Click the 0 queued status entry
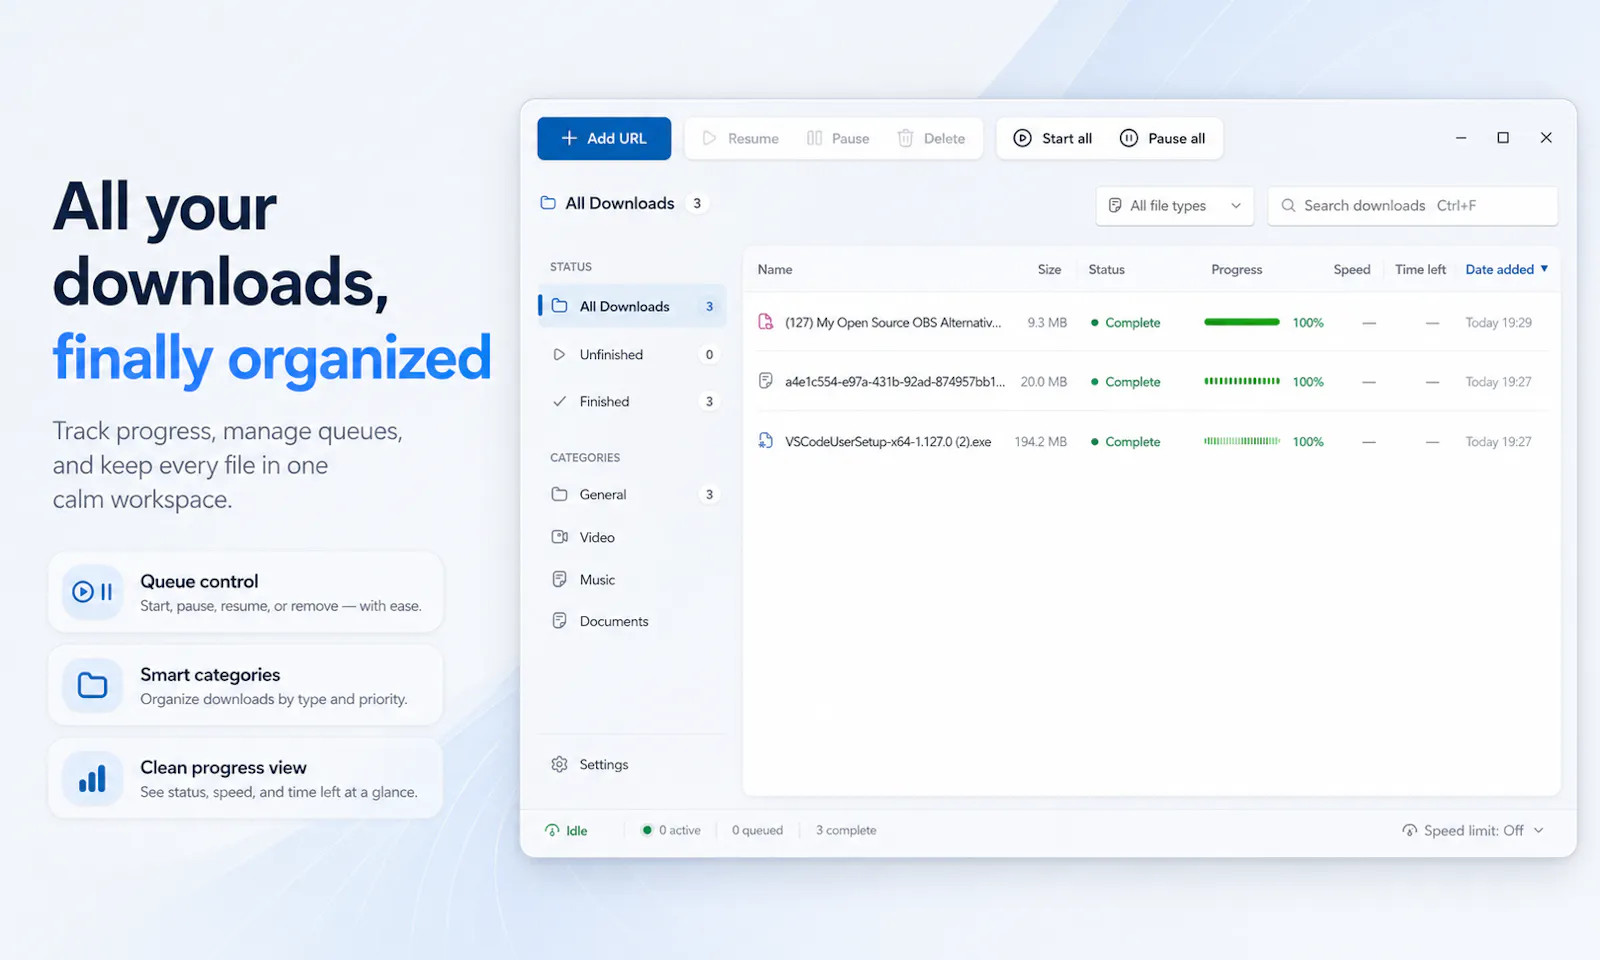Screen dimensions: 1600x960 (x=757, y=830)
